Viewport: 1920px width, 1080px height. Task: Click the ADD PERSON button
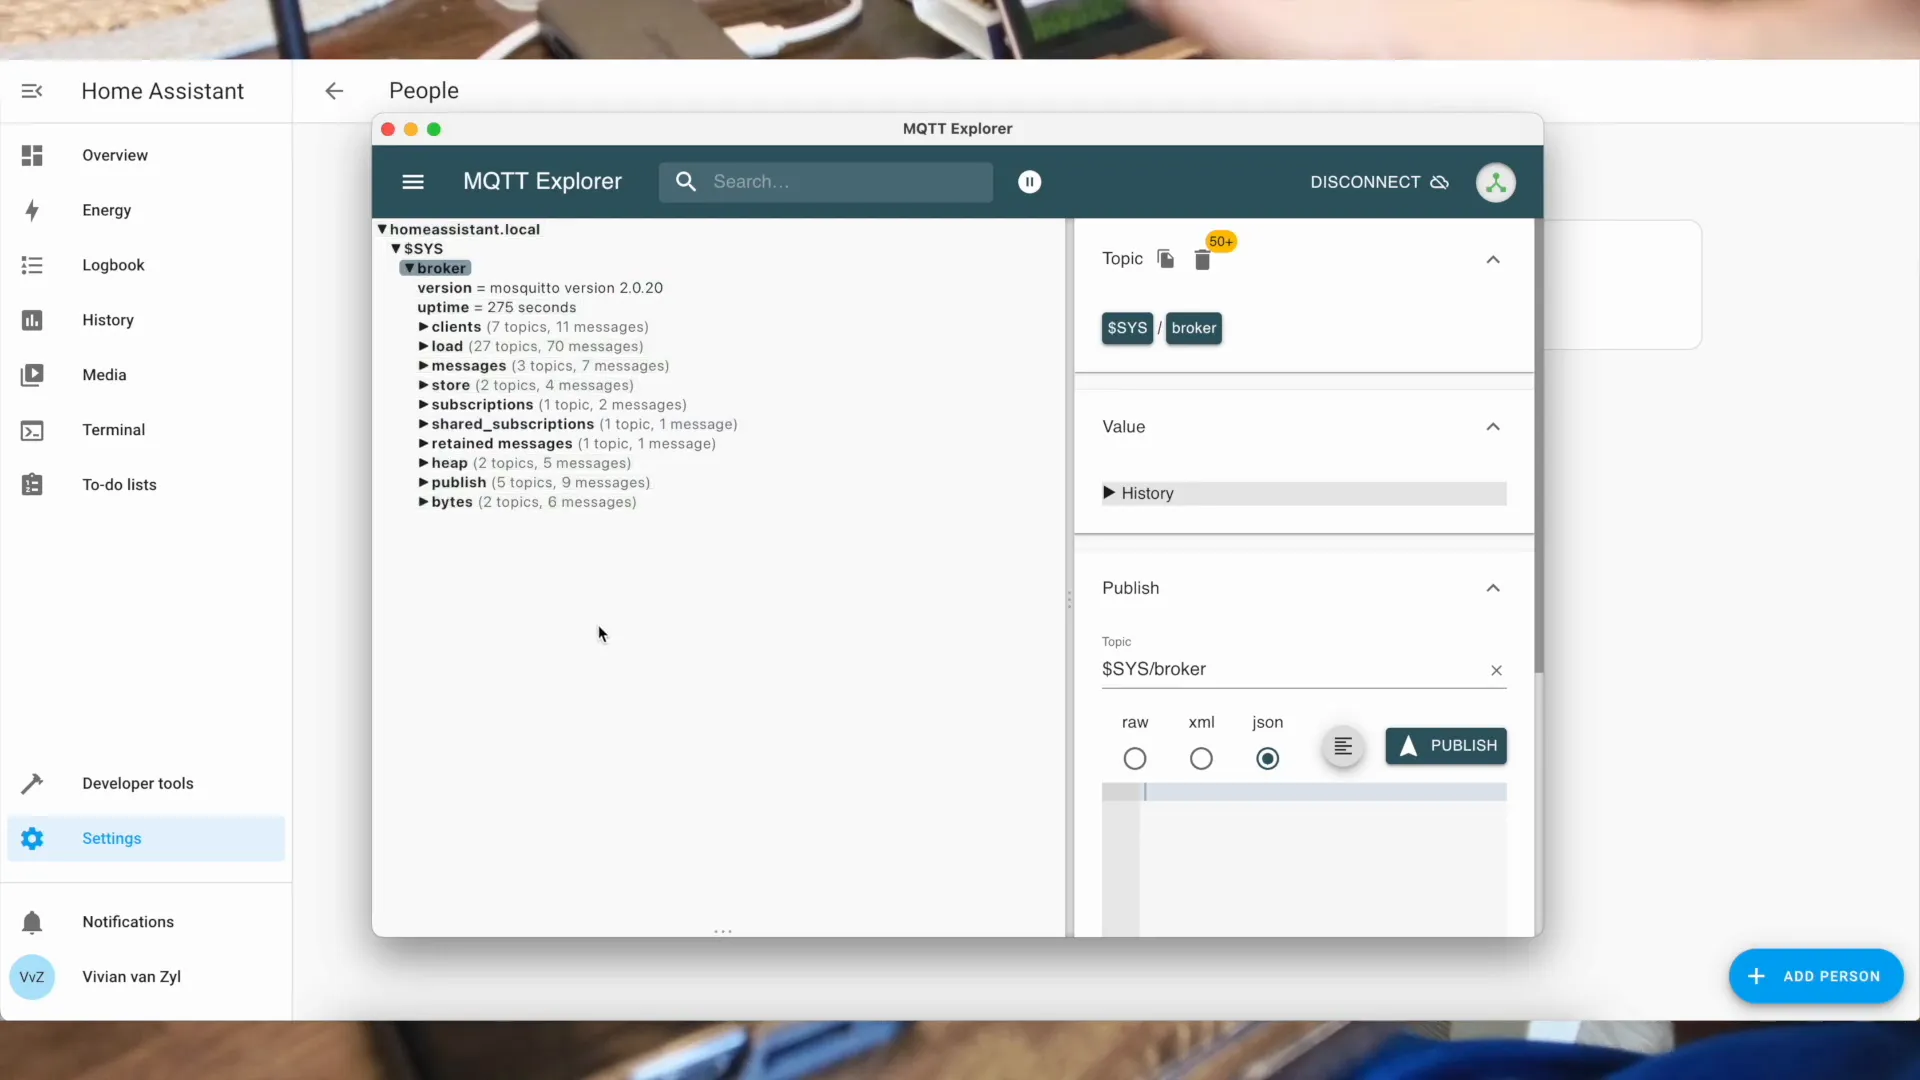[1816, 977]
